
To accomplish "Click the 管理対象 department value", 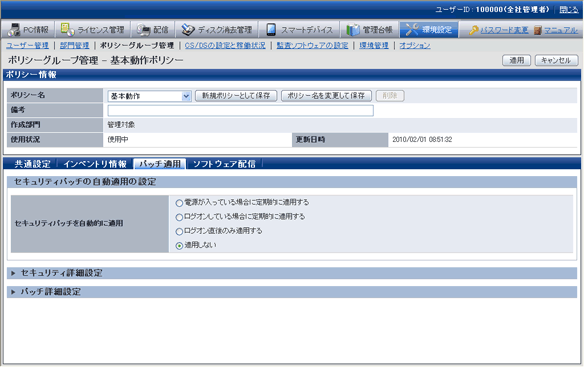I will 121,125.
